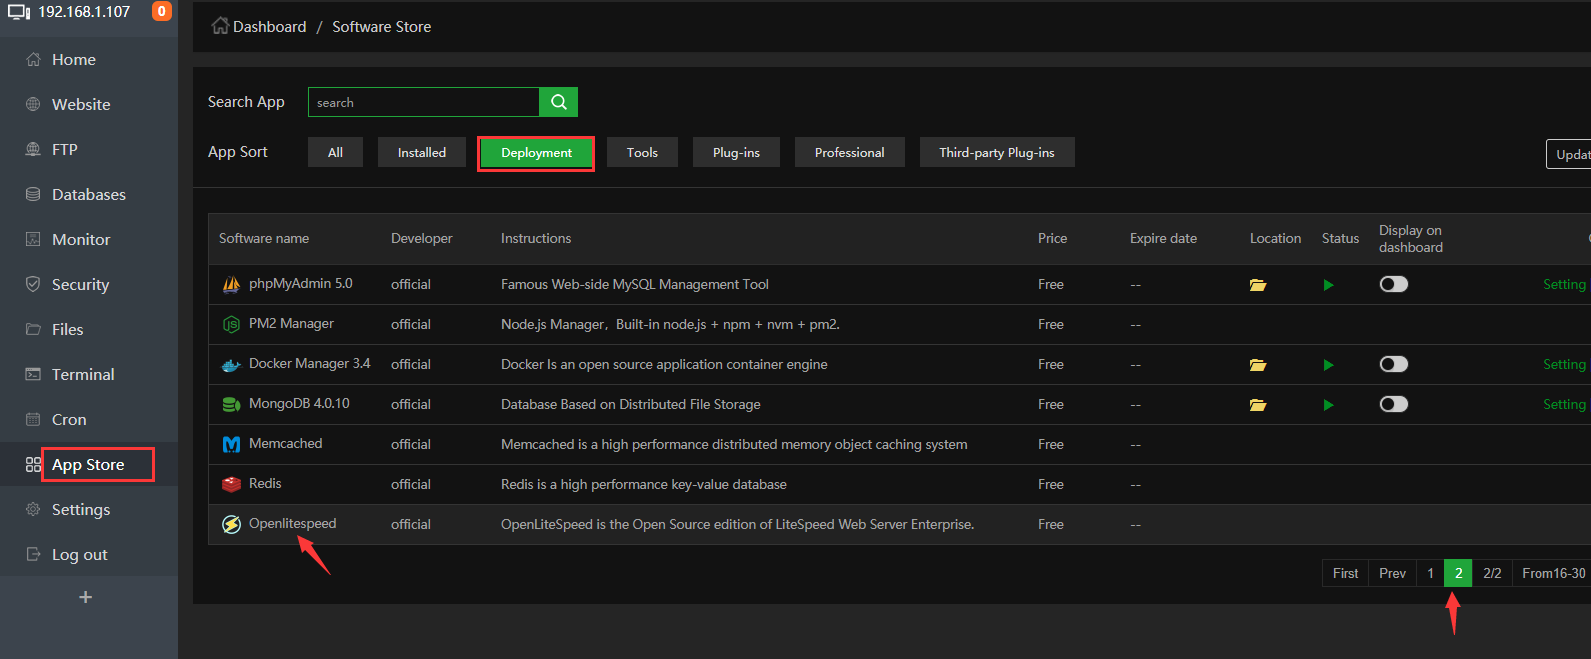This screenshot has width=1591, height=659.
Task: Go to Databases in the sidebar
Action: pos(88,194)
